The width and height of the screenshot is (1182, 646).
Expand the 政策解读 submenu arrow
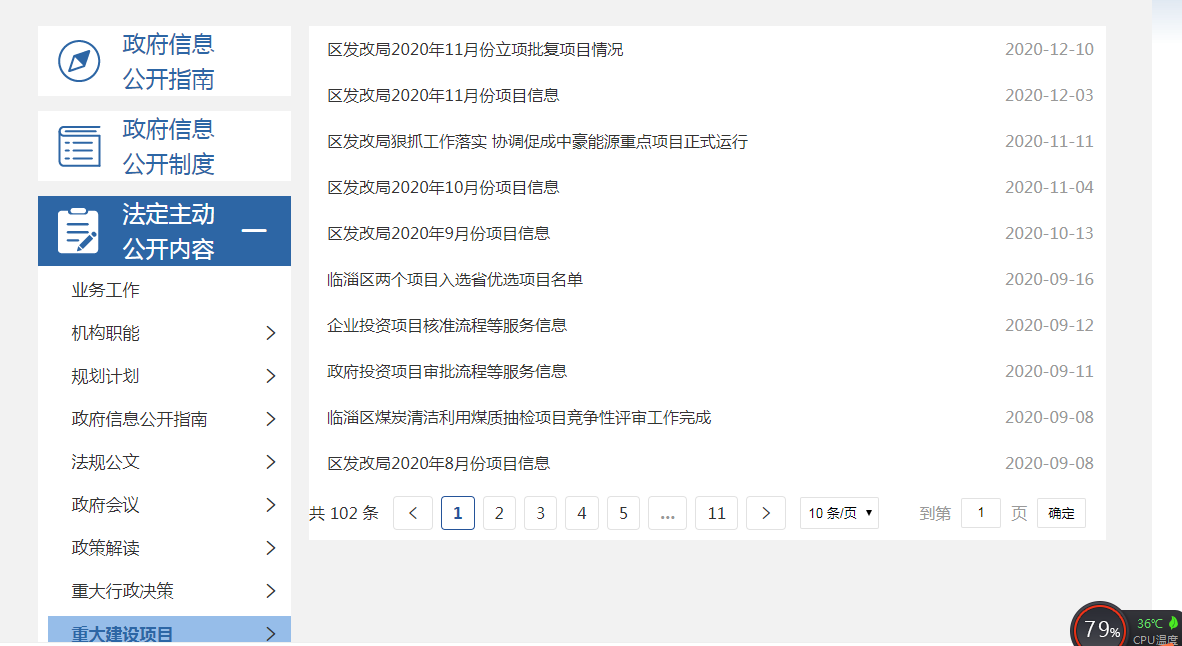(x=270, y=548)
